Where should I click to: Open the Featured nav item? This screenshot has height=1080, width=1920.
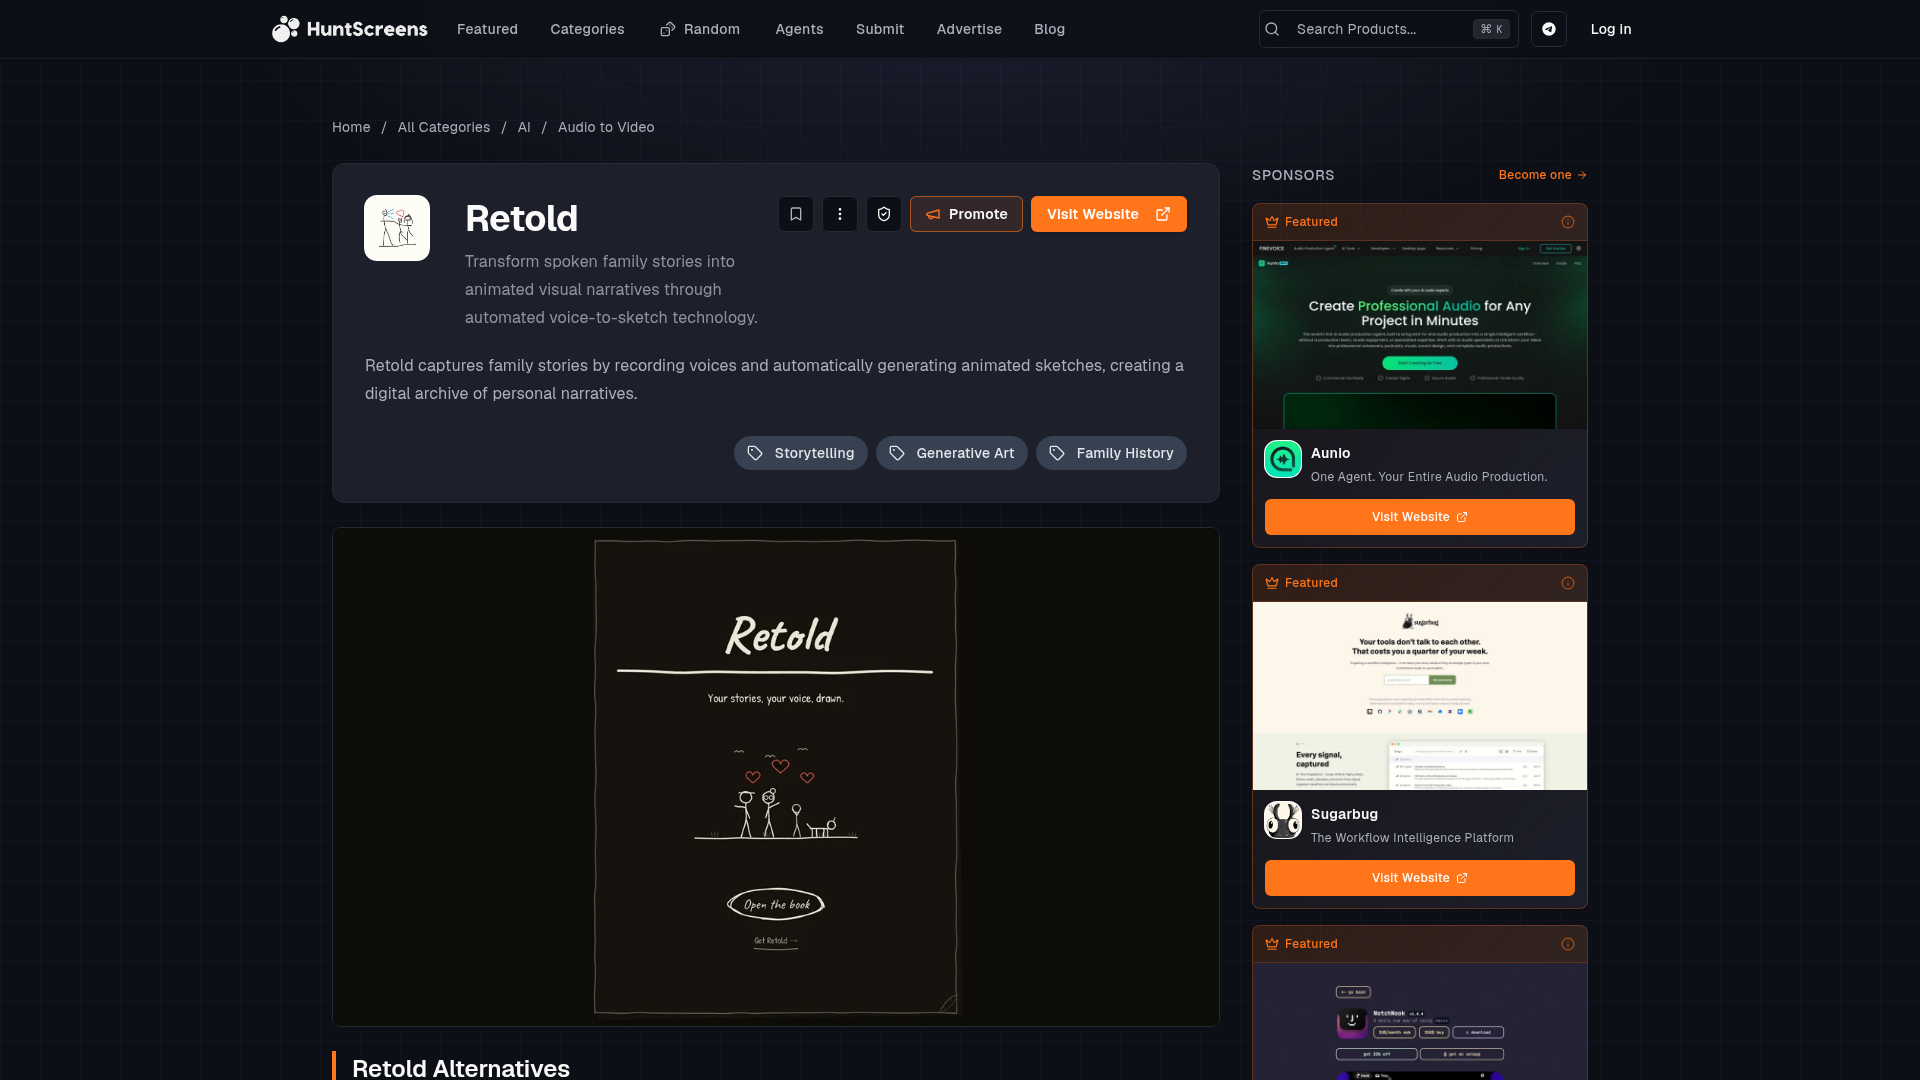tap(487, 29)
